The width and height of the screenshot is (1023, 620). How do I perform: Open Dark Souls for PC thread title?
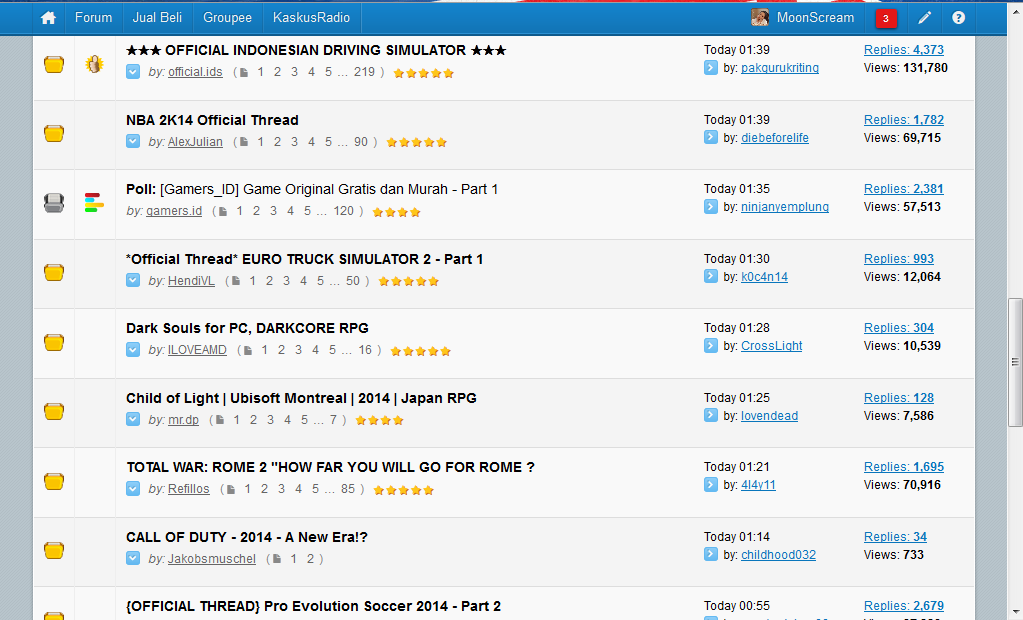coord(247,328)
